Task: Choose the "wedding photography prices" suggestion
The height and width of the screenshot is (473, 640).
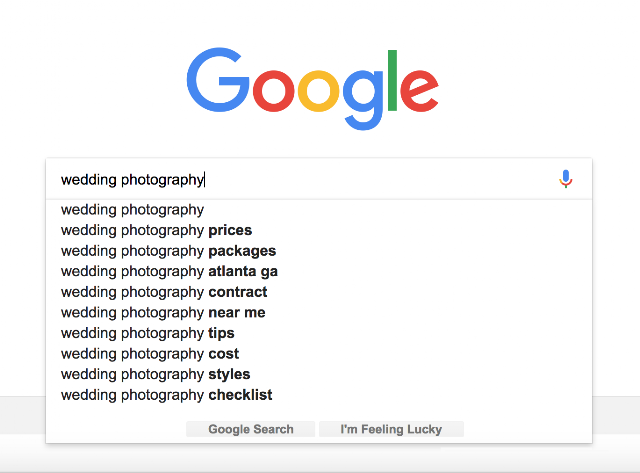Action: [x=156, y=230]
